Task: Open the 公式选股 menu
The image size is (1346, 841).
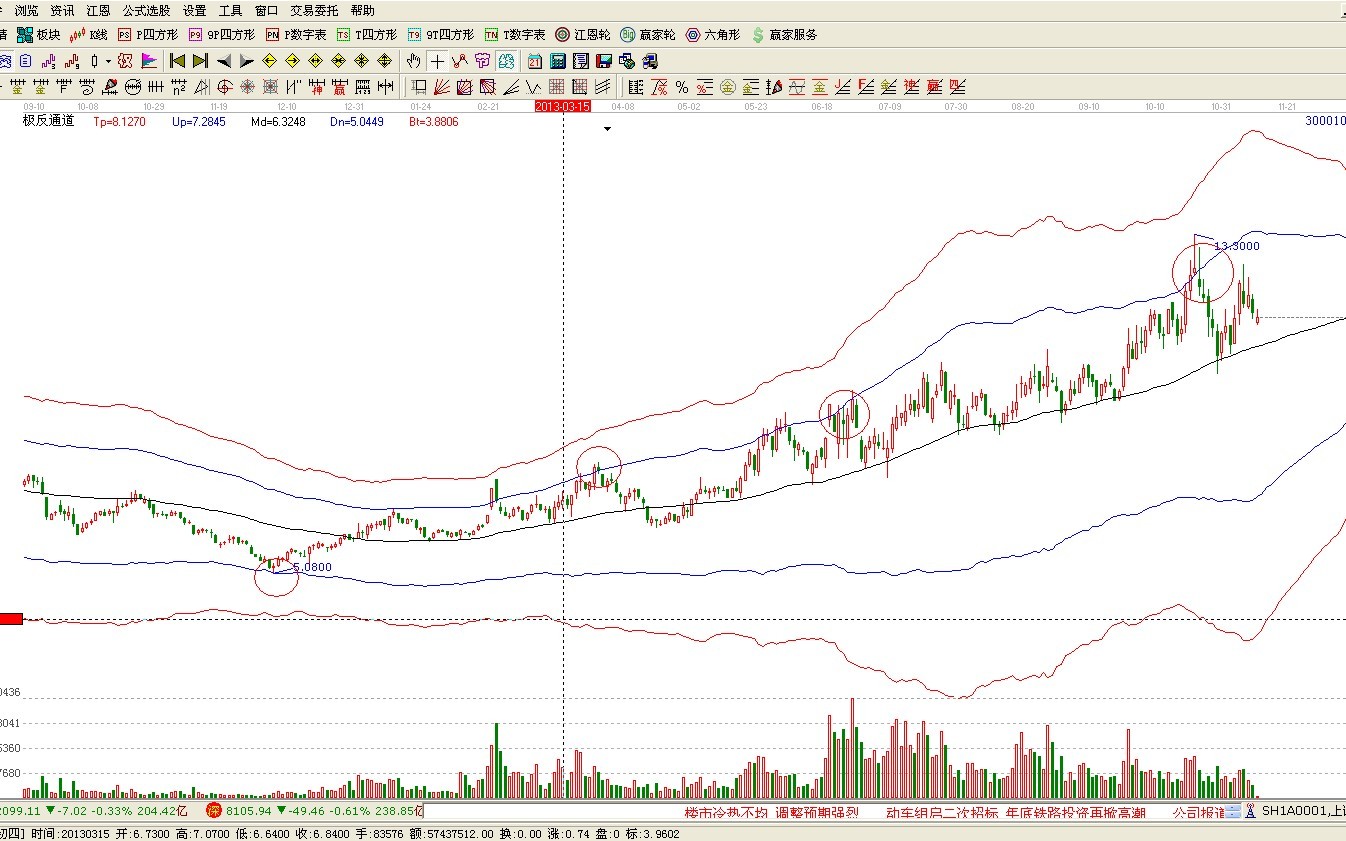Action: (146, 10)
